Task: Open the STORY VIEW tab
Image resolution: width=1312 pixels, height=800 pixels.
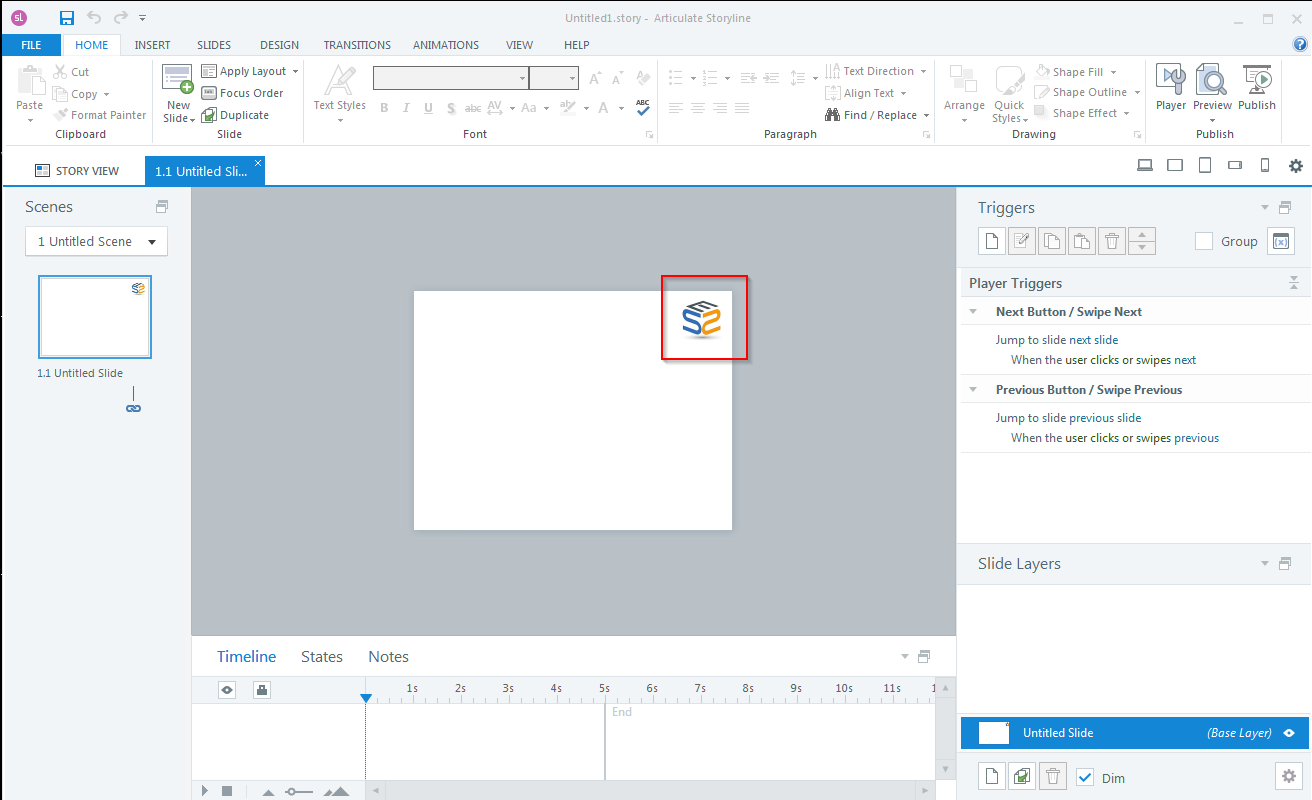Action: point(77,171)
